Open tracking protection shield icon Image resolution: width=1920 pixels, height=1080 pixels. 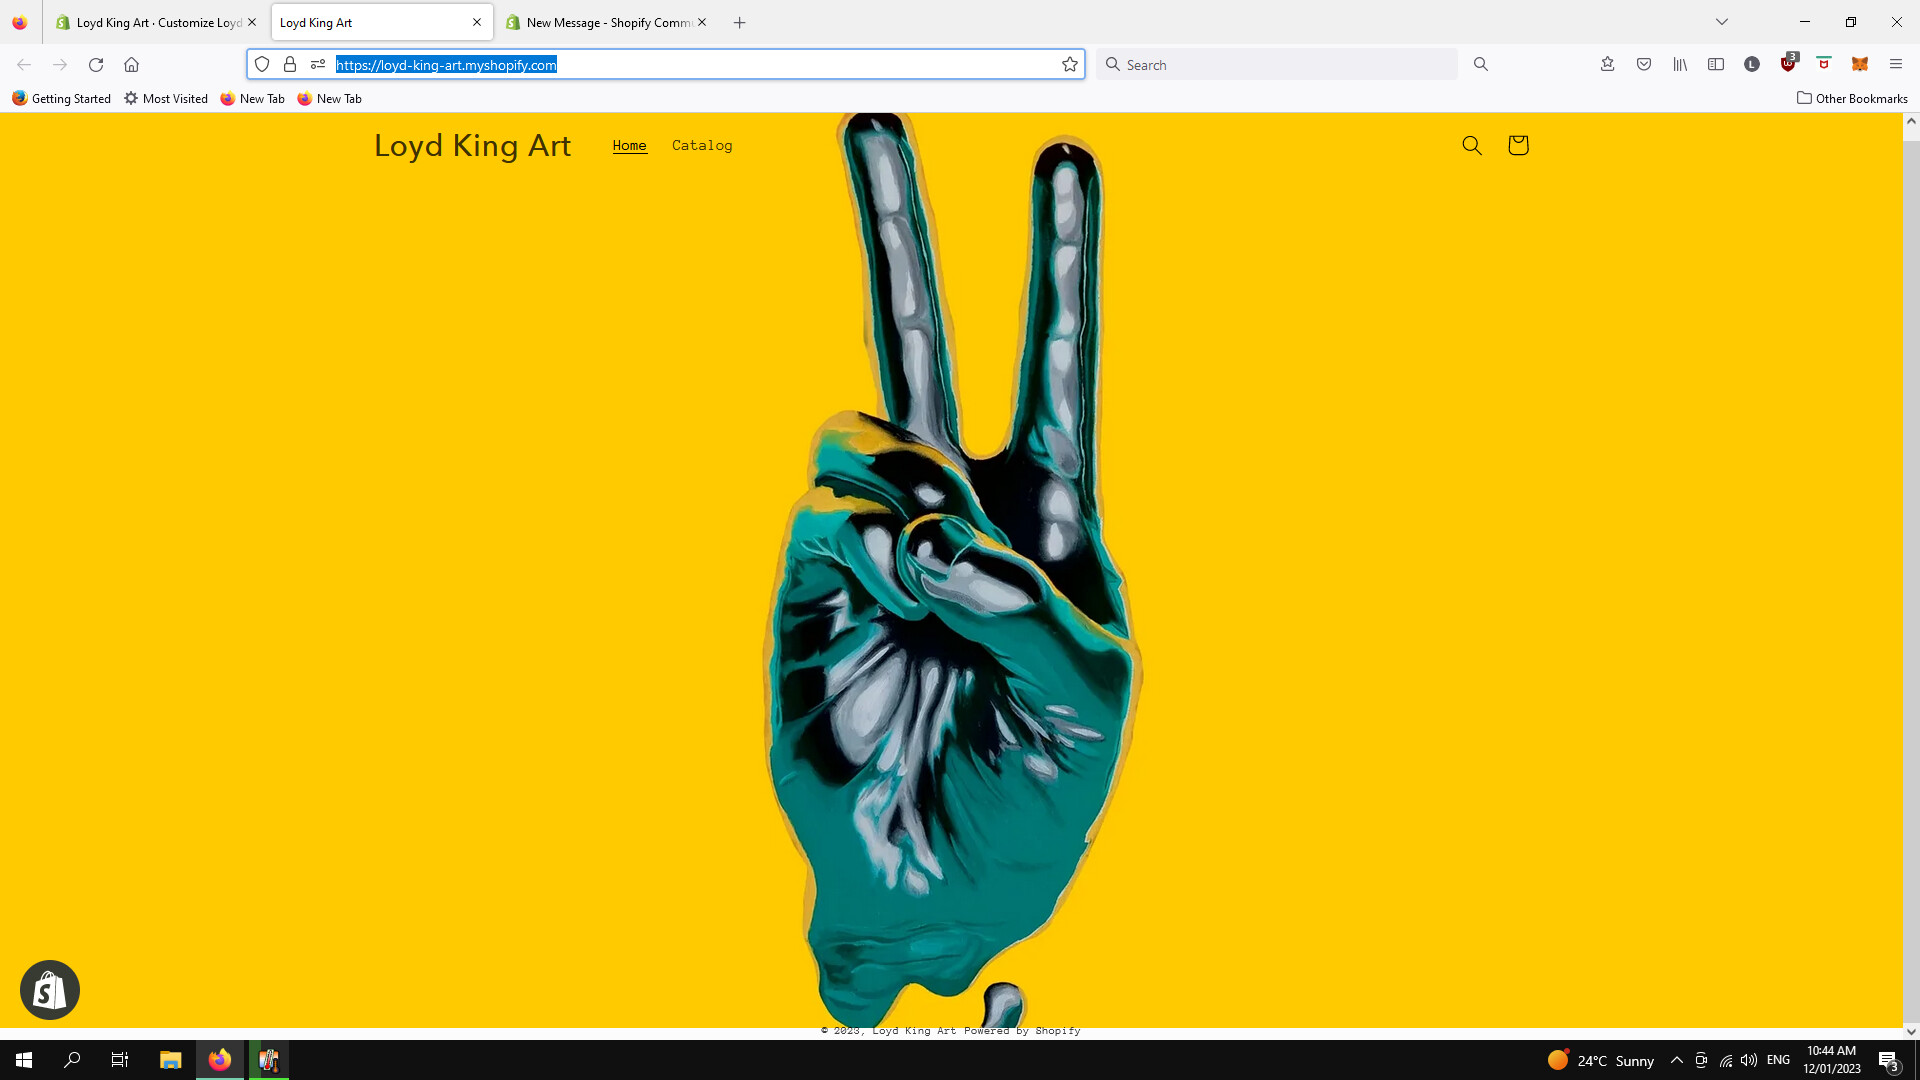pyautogui.click(x=262, y=65)
